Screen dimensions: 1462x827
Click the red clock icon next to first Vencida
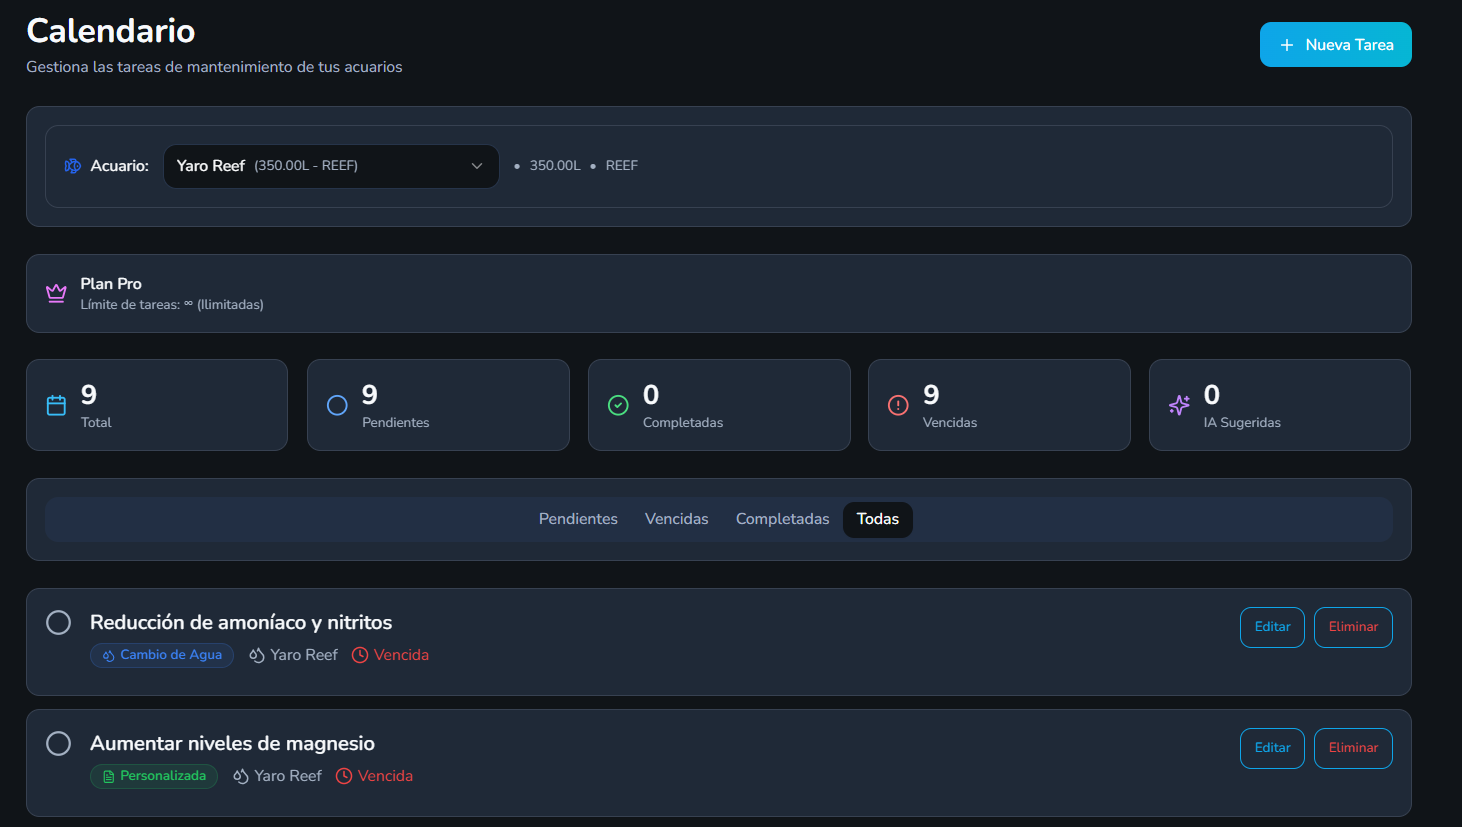[360, 655]
